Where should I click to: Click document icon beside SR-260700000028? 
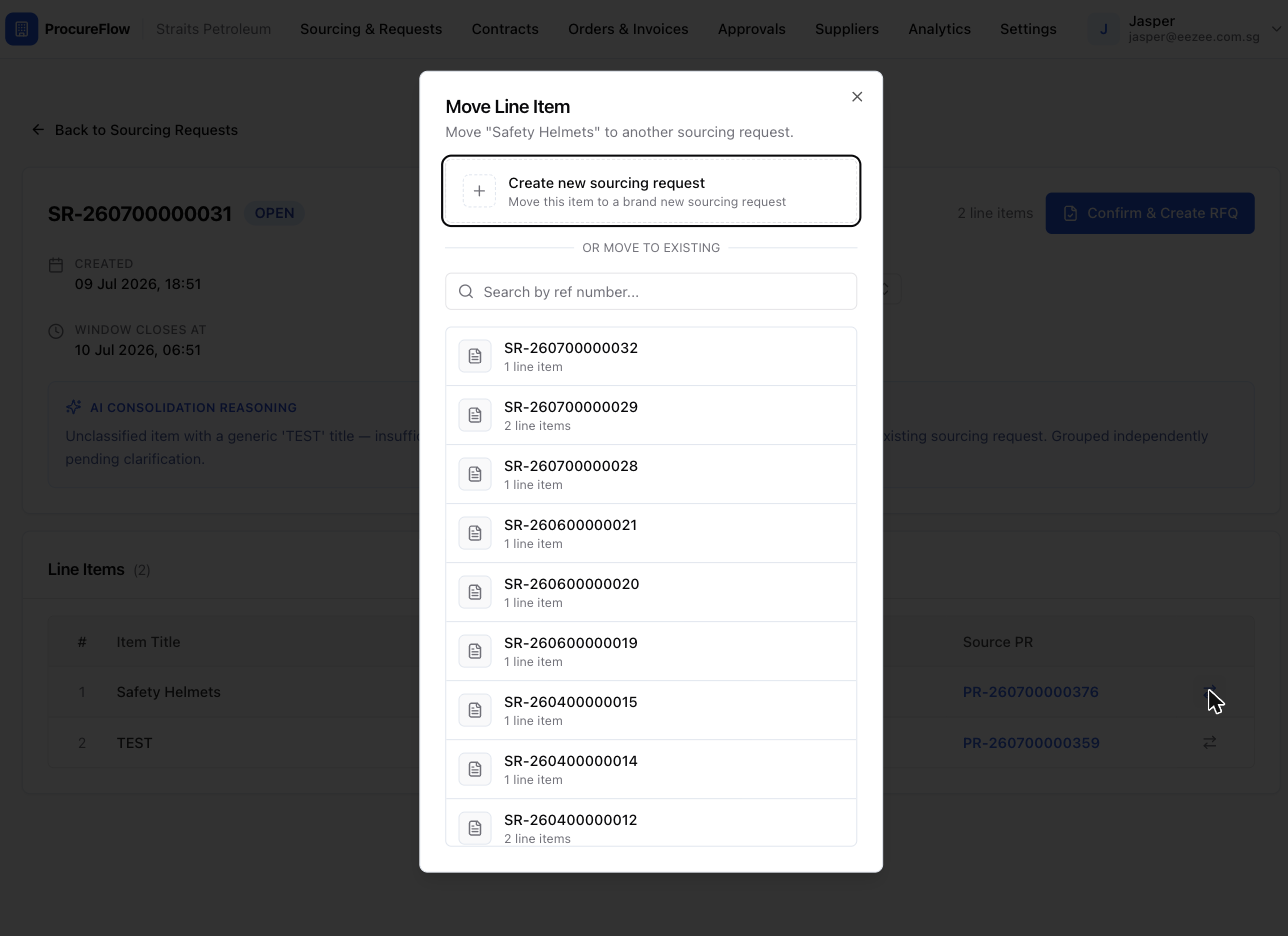coord(475,474)
